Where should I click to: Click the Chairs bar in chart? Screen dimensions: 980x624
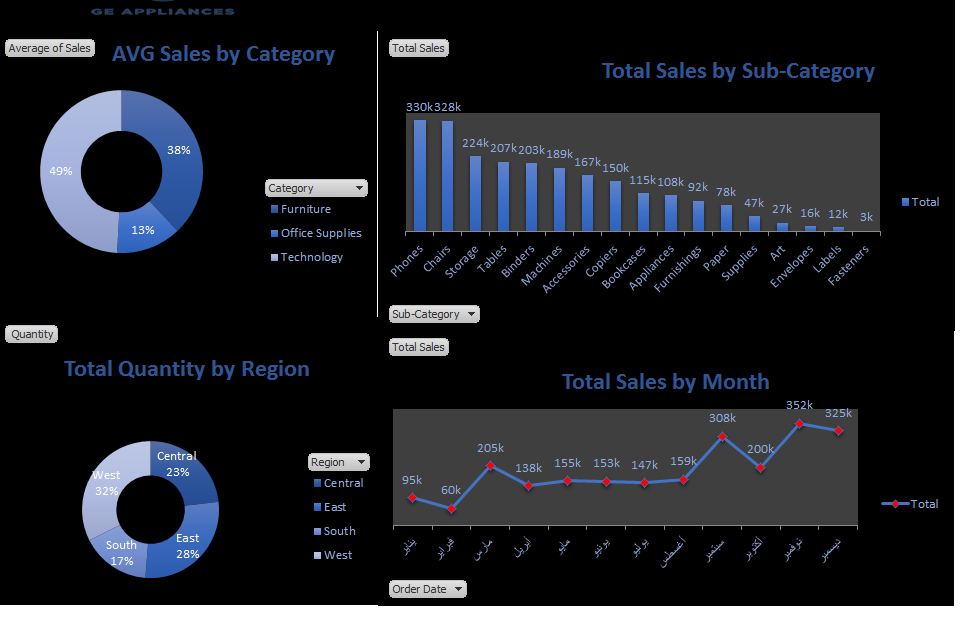(x=447, y=176)
